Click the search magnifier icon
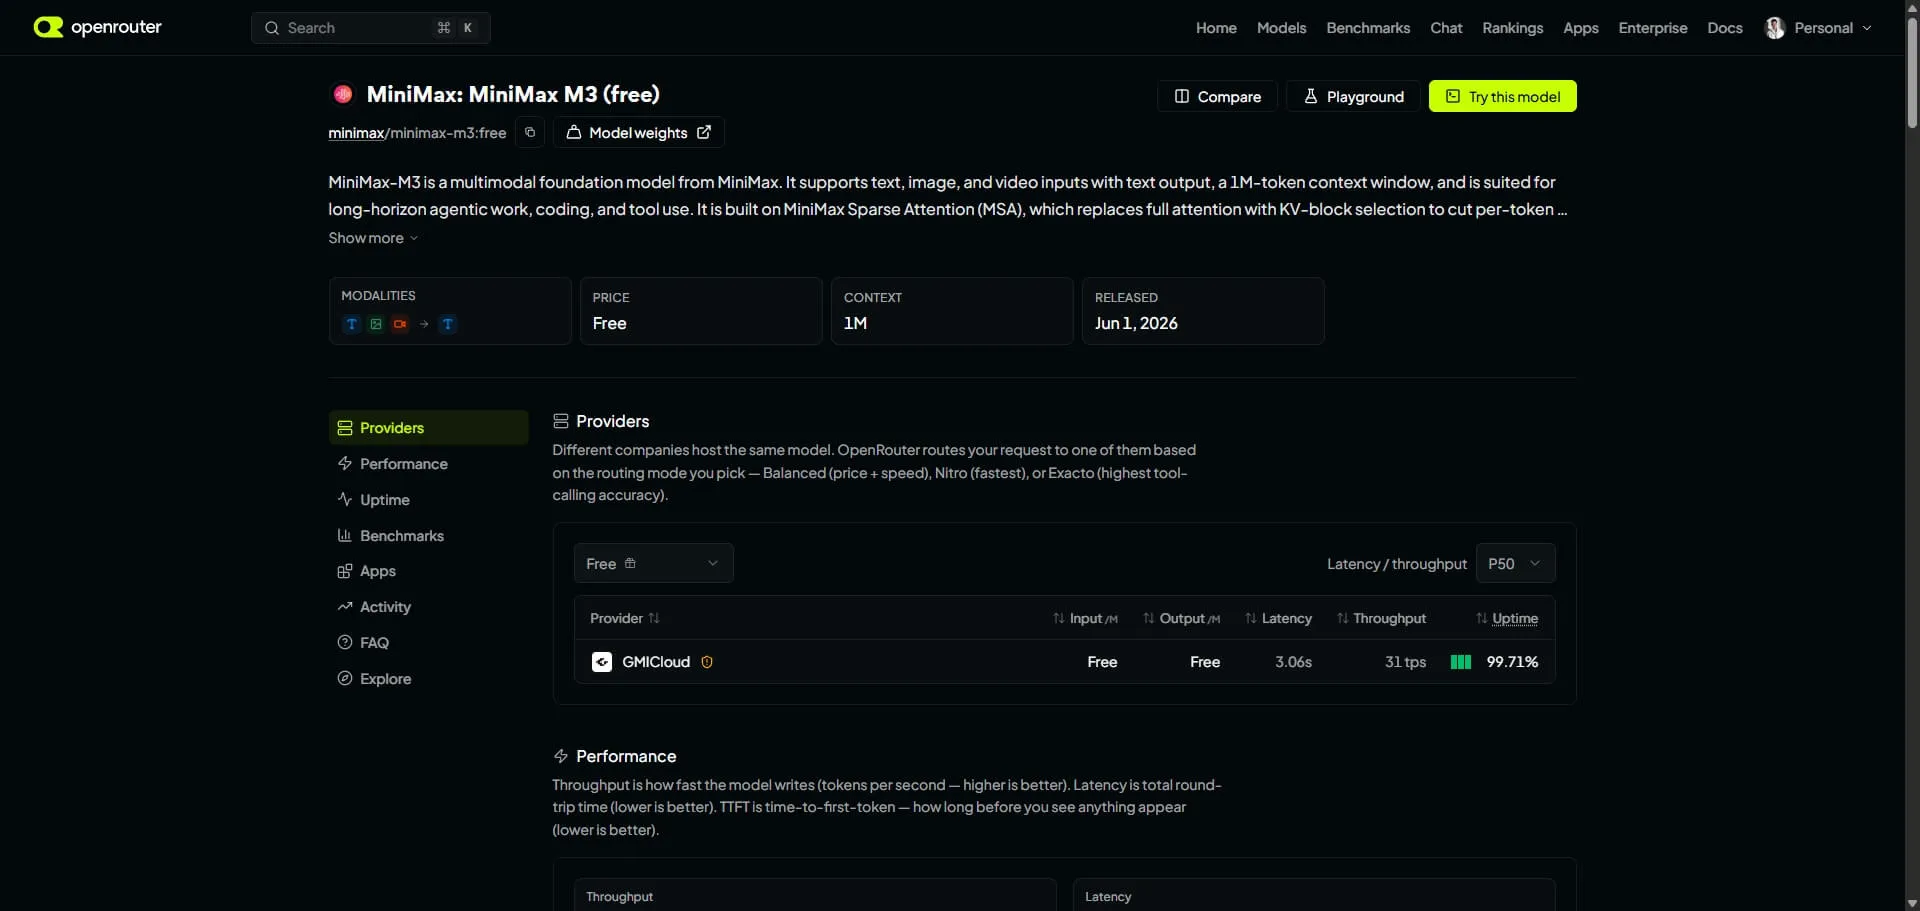 271,28
